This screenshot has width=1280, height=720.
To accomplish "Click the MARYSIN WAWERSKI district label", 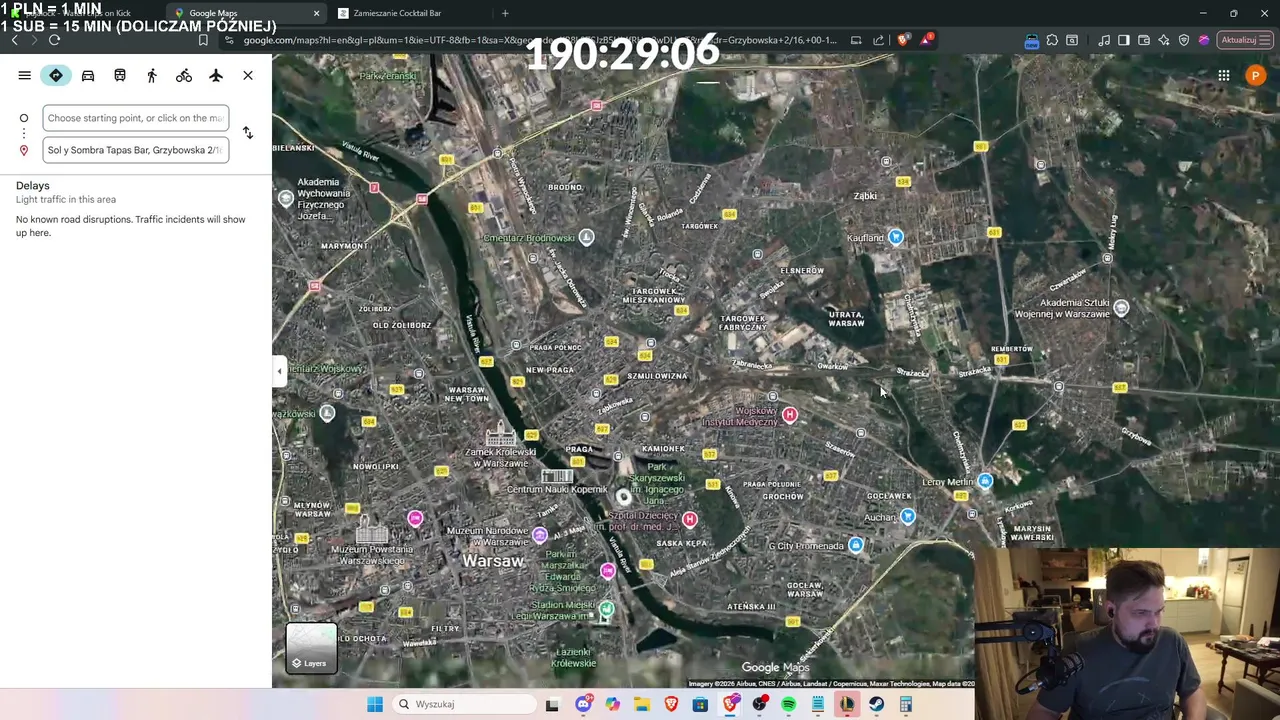I will tap(1032, 533).
